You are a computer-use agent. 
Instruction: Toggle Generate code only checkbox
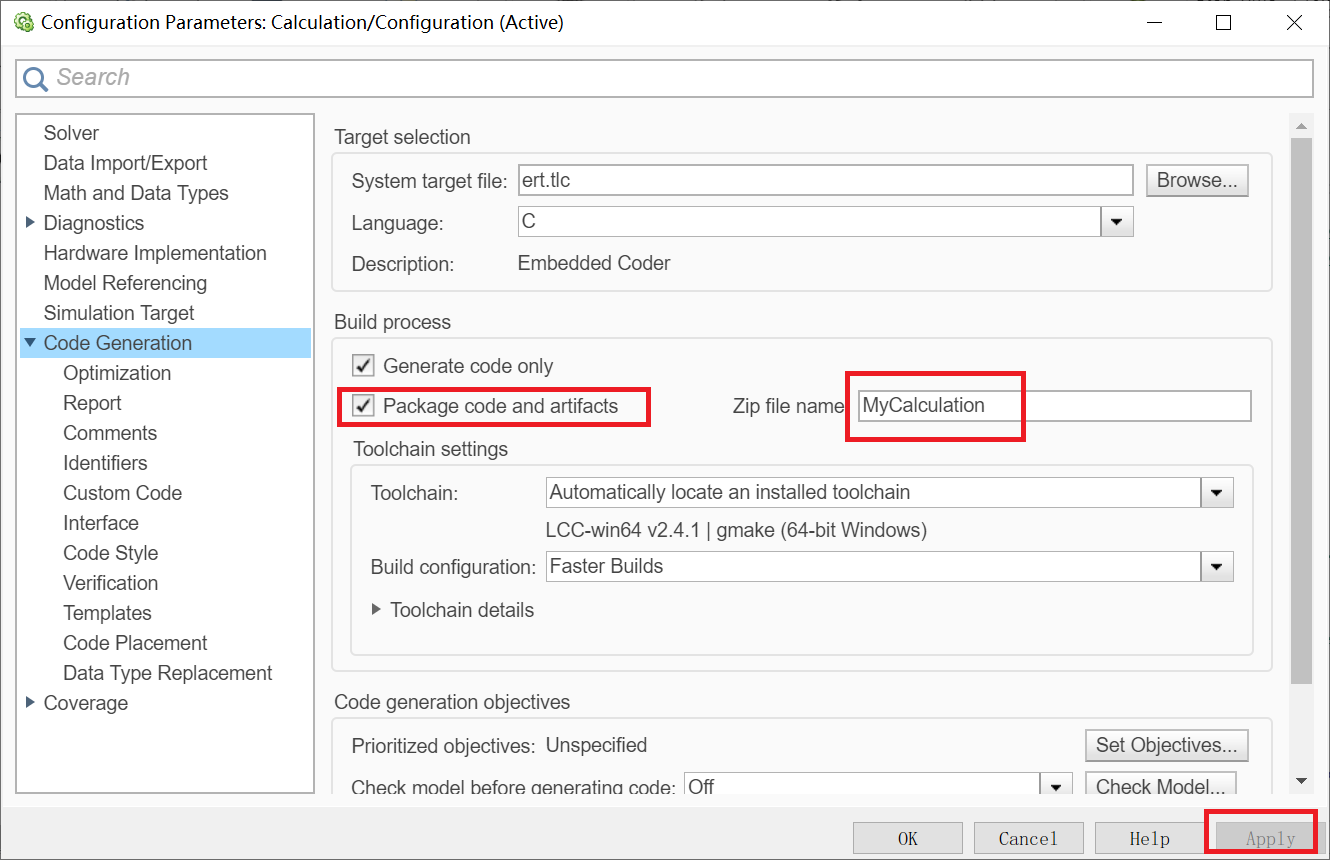[x=364, y=366]
